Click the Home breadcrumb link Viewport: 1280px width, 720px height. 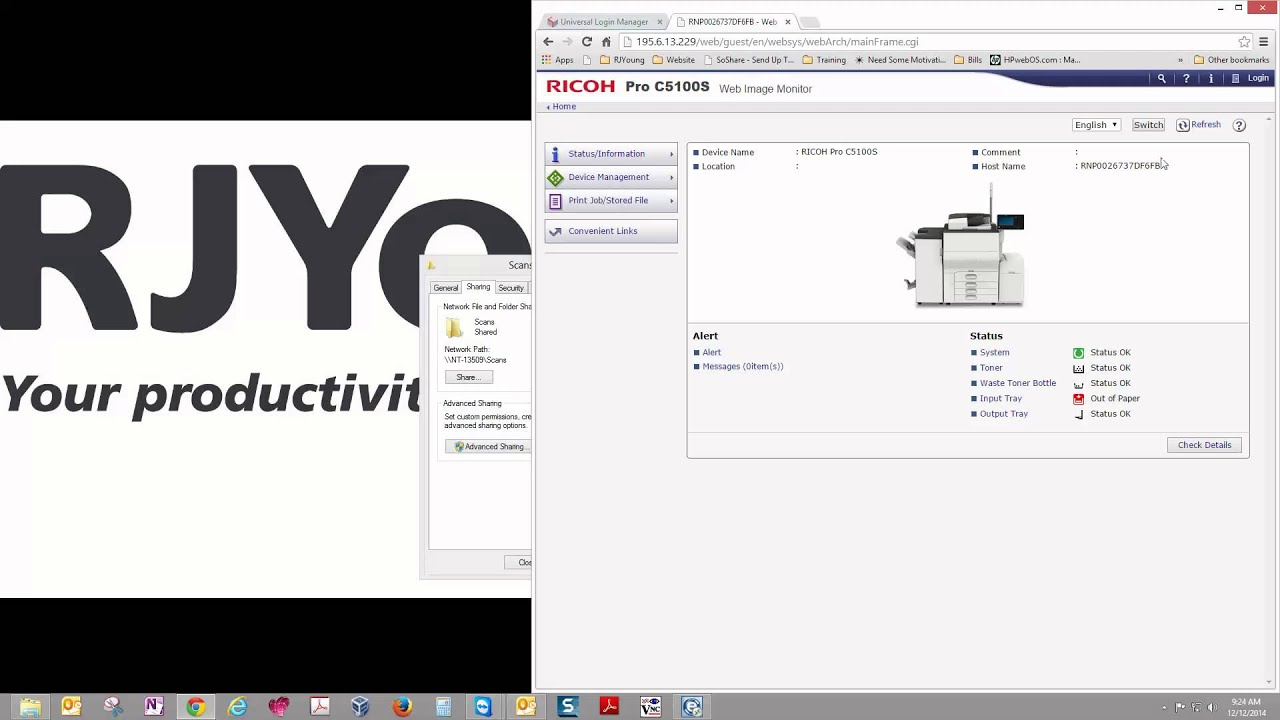564,106
